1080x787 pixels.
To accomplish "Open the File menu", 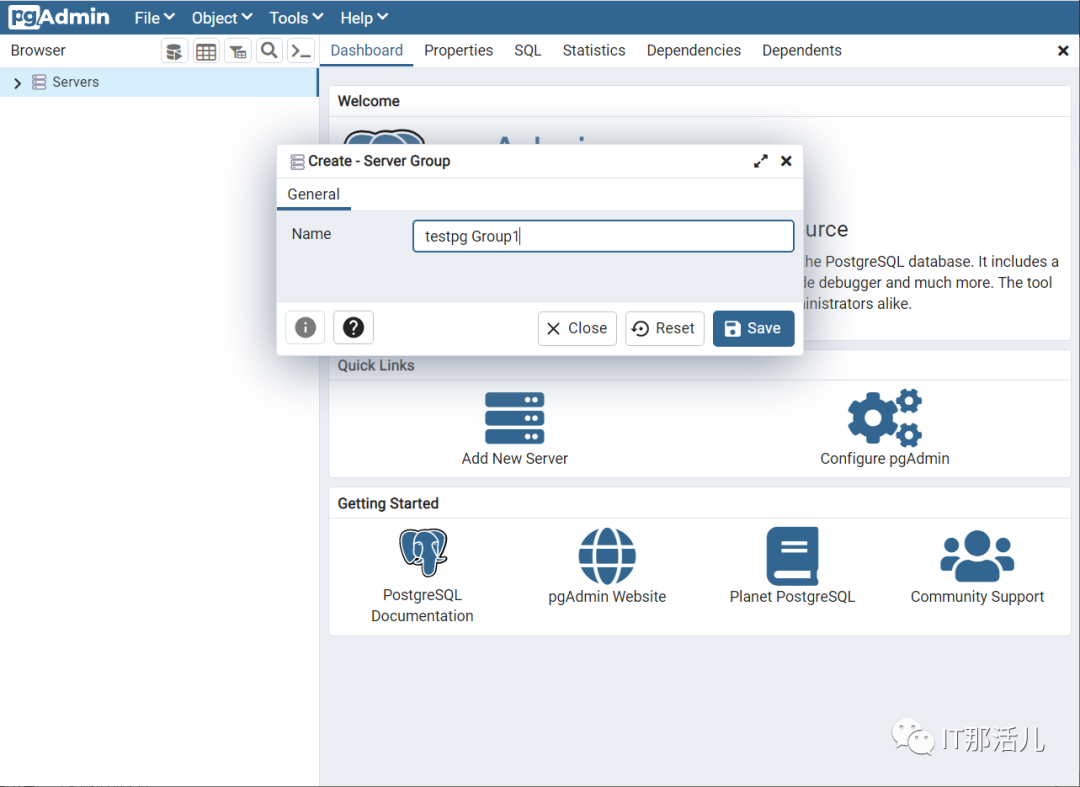I will tap(154, 18).
